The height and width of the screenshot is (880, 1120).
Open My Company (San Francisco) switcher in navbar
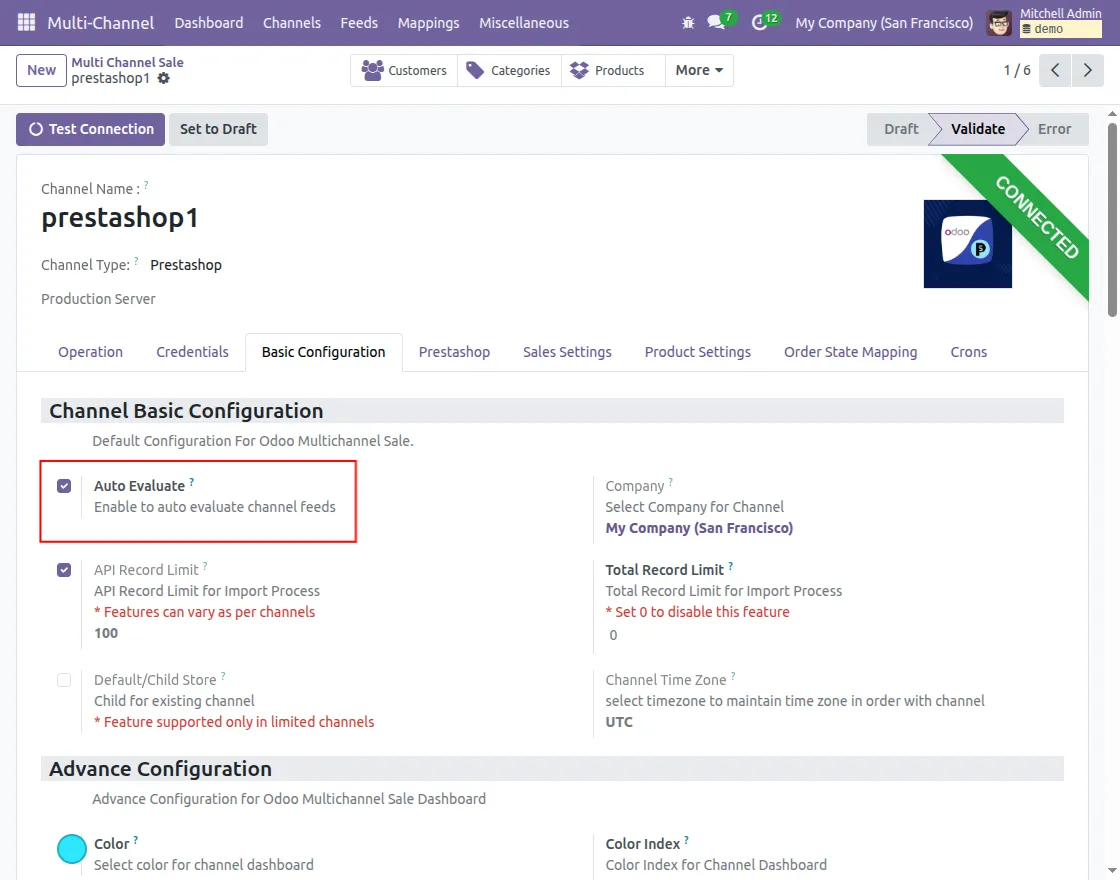[x=884, y=23]
